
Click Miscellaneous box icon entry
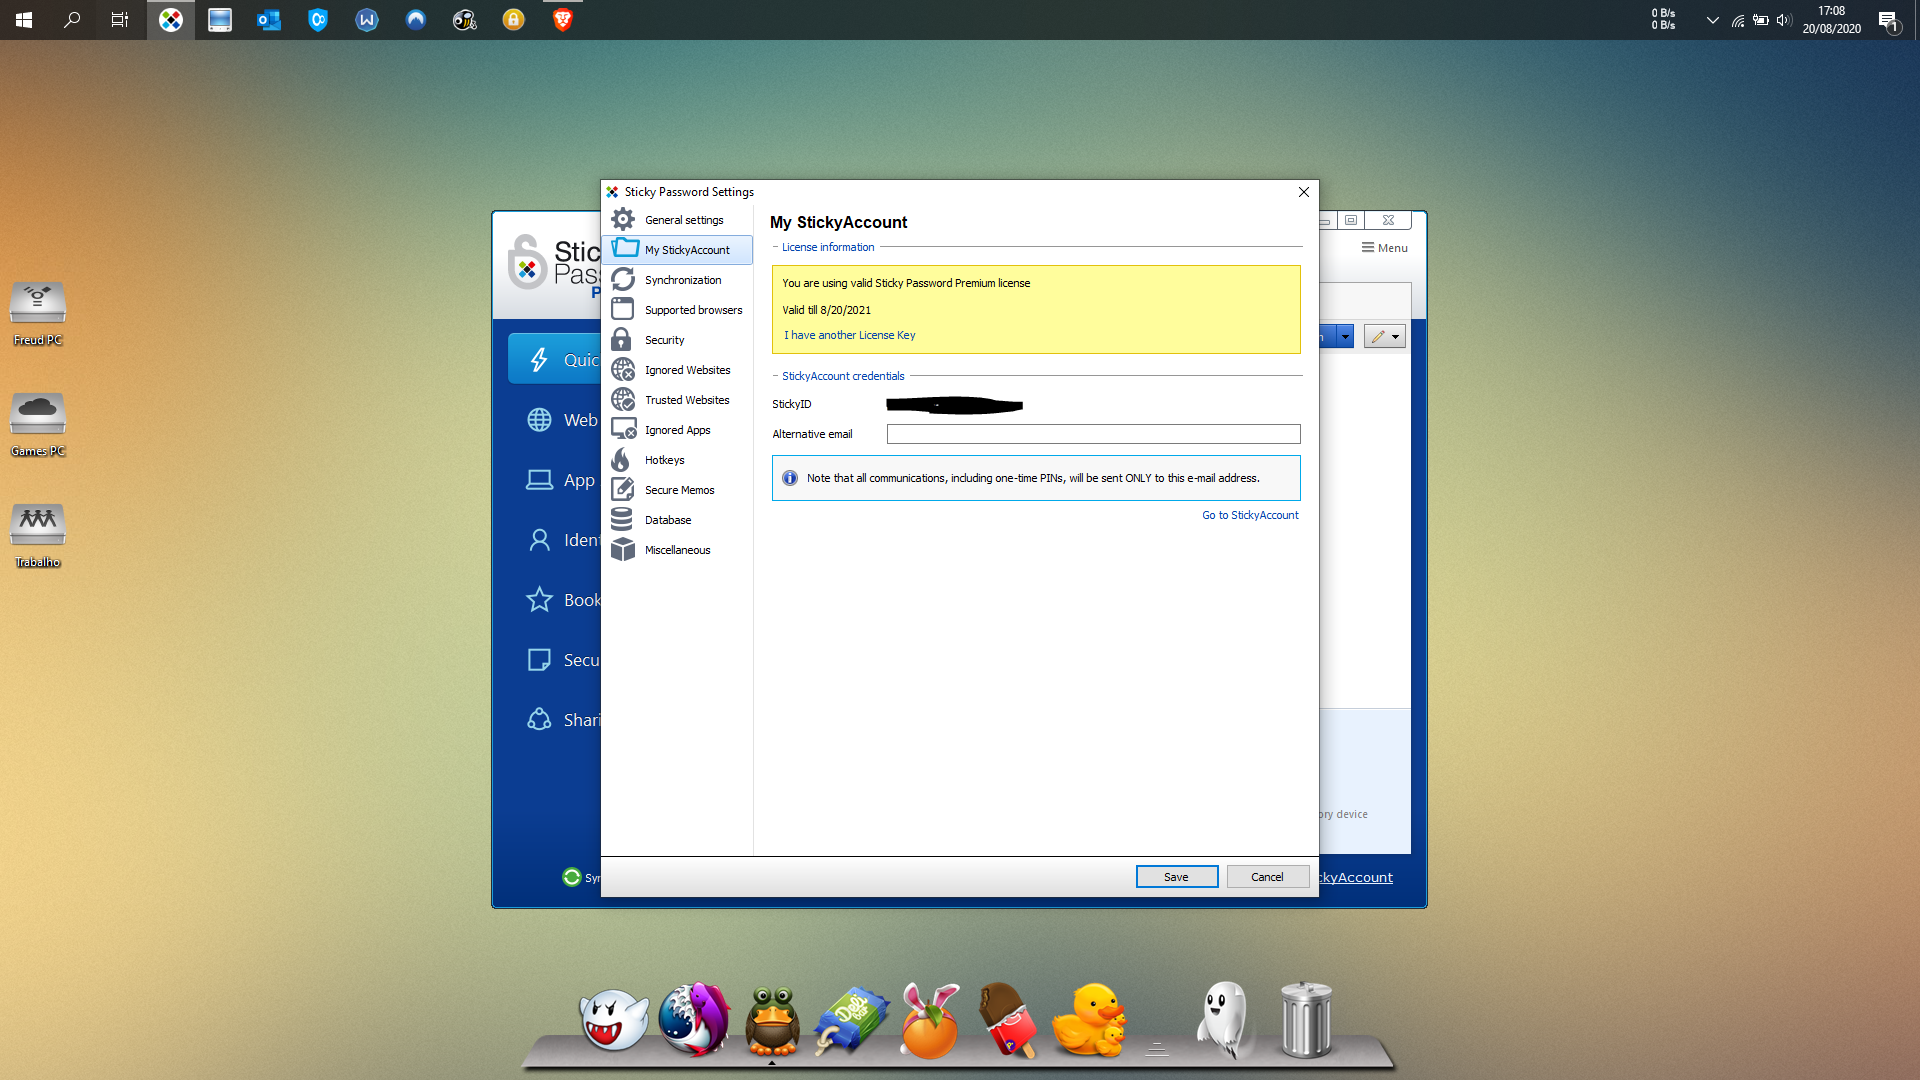[623, 550]
